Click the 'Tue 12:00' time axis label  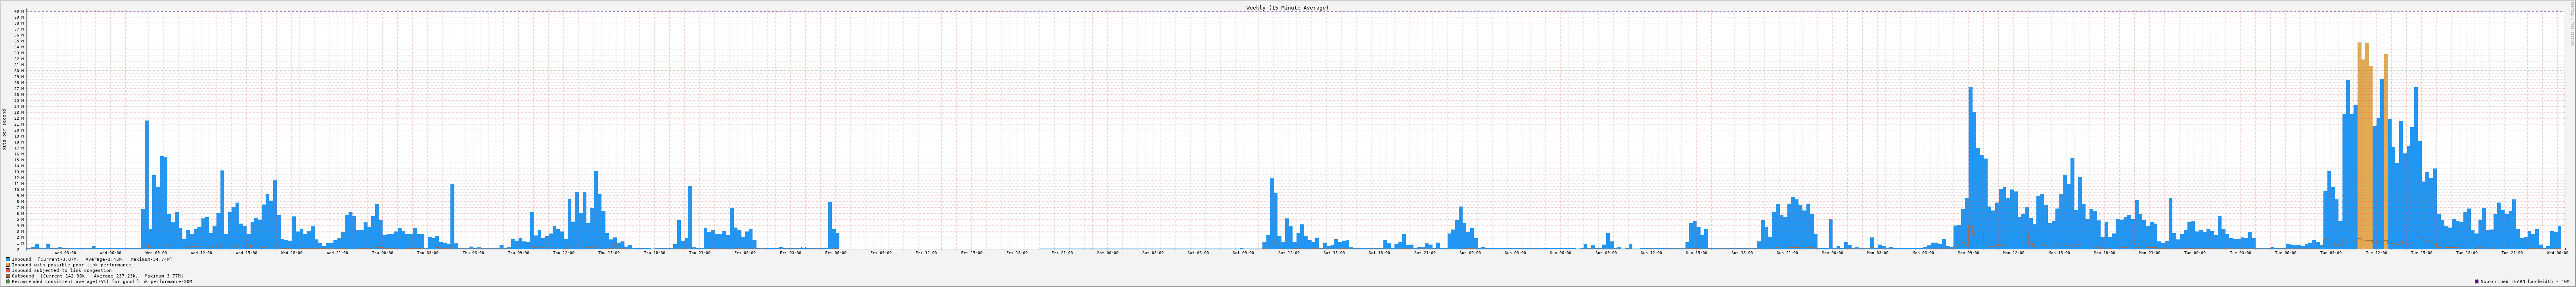[2376, 253]
